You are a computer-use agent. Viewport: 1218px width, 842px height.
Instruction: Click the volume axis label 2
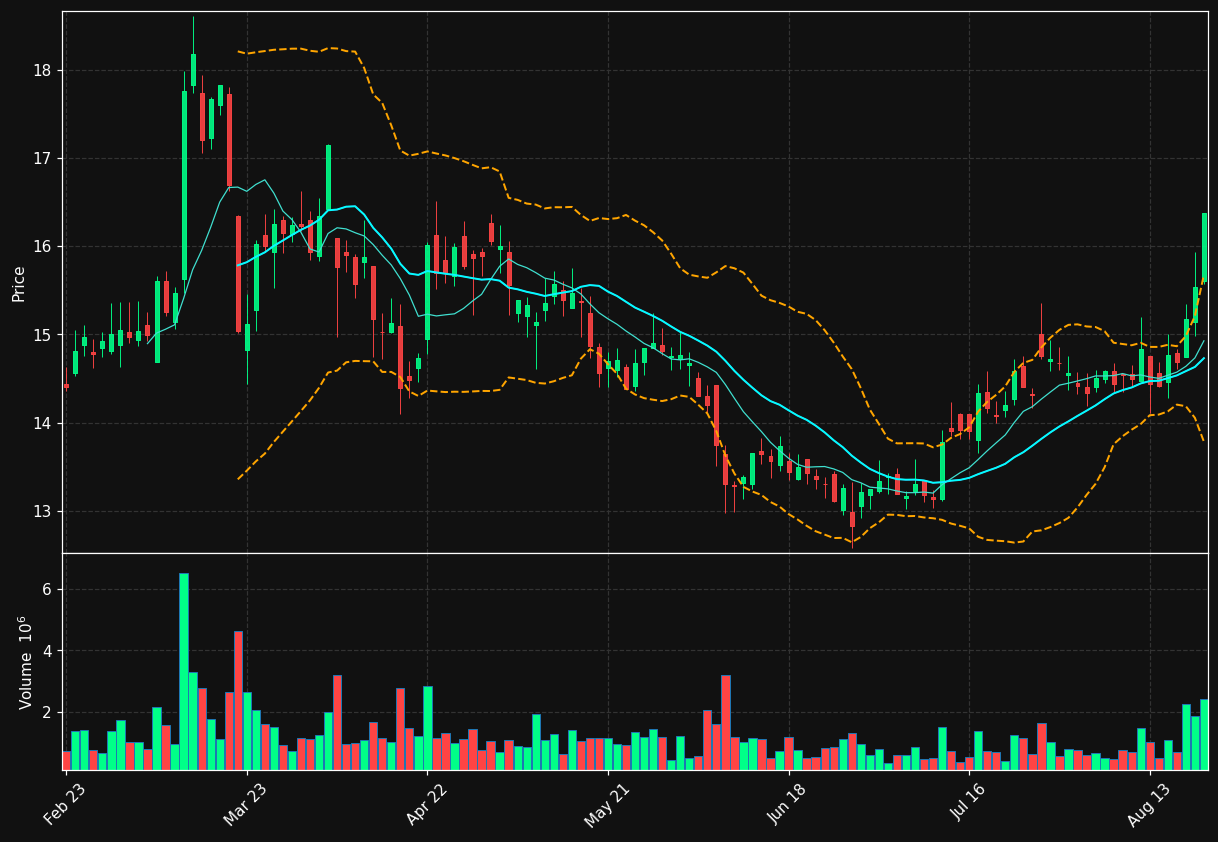point(47,713)
